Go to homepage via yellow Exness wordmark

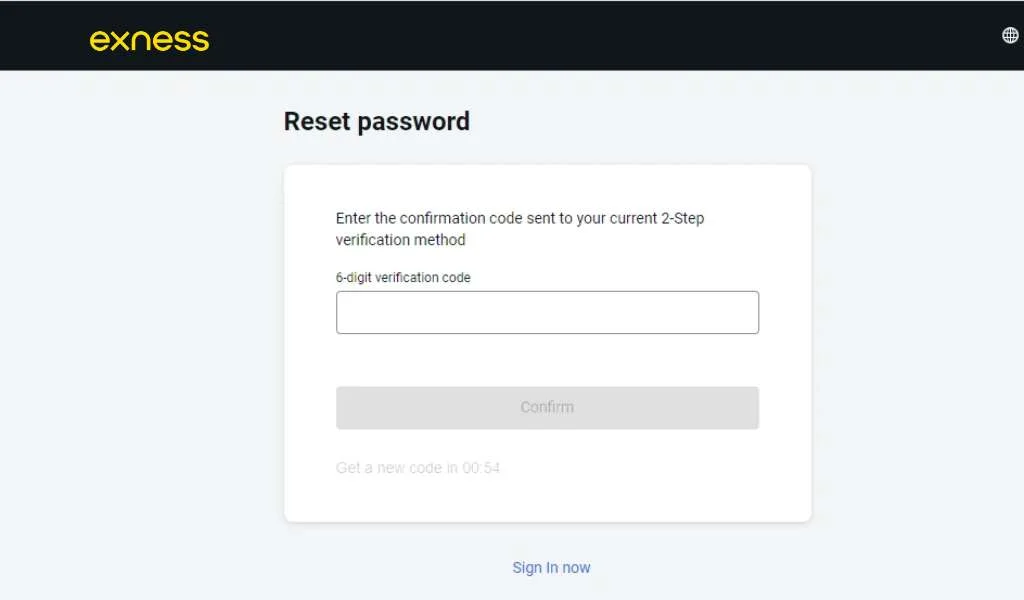point(149,40)
